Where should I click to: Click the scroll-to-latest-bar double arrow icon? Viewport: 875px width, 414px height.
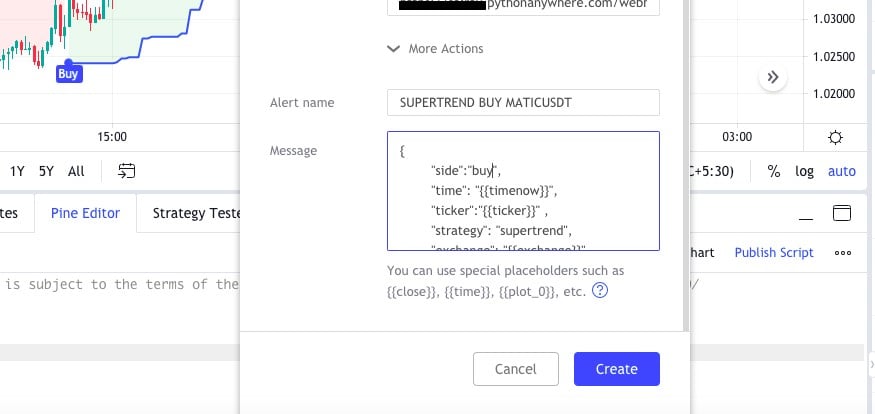click(x=773, y=77)
